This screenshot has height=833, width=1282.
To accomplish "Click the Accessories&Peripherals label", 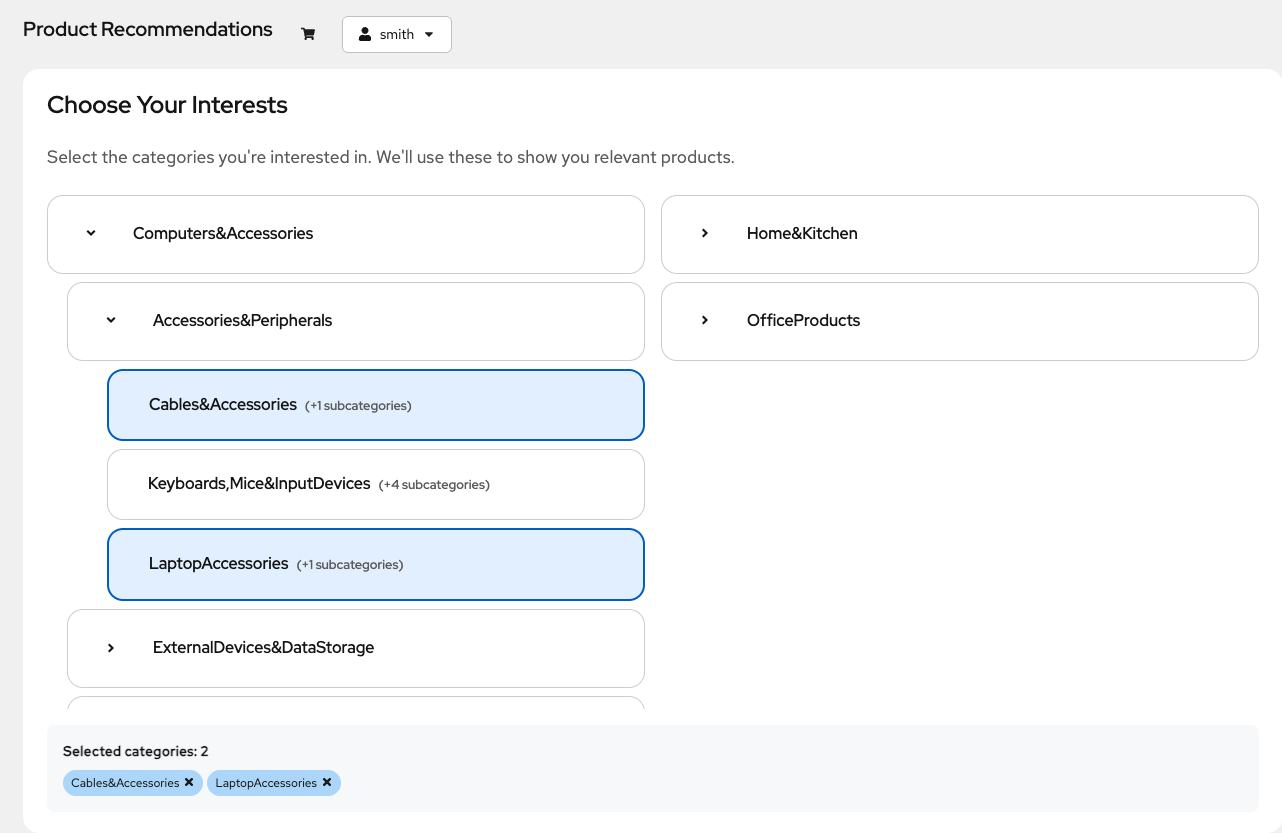I will [x=242, y=320].
